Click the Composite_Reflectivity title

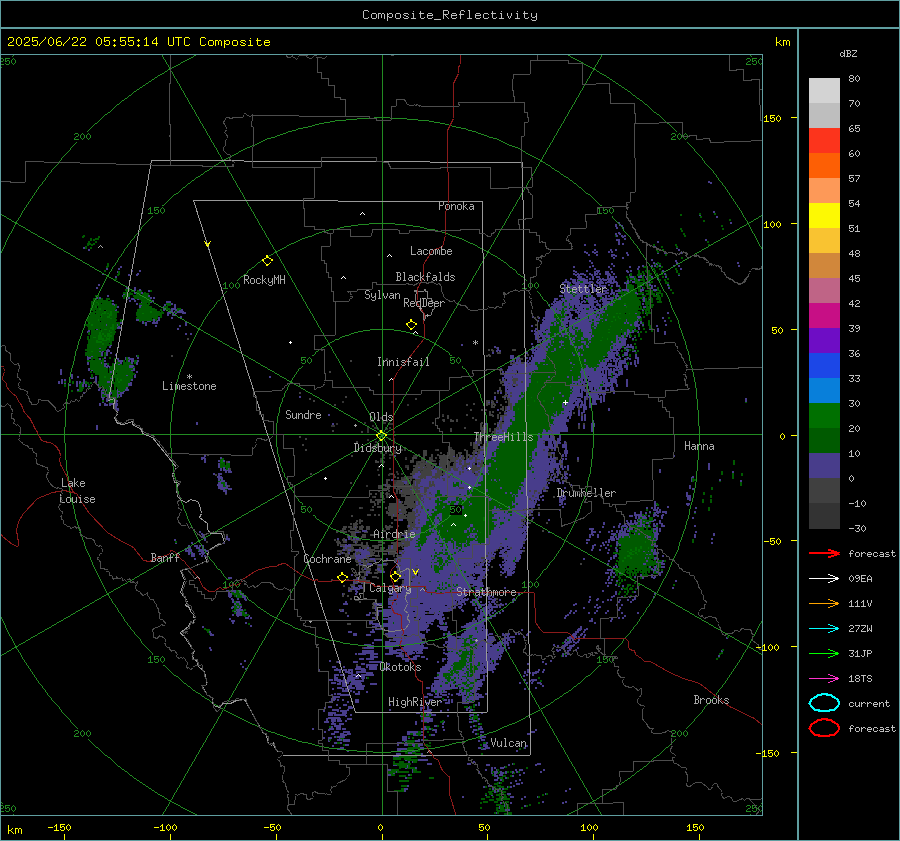(450, 15)
